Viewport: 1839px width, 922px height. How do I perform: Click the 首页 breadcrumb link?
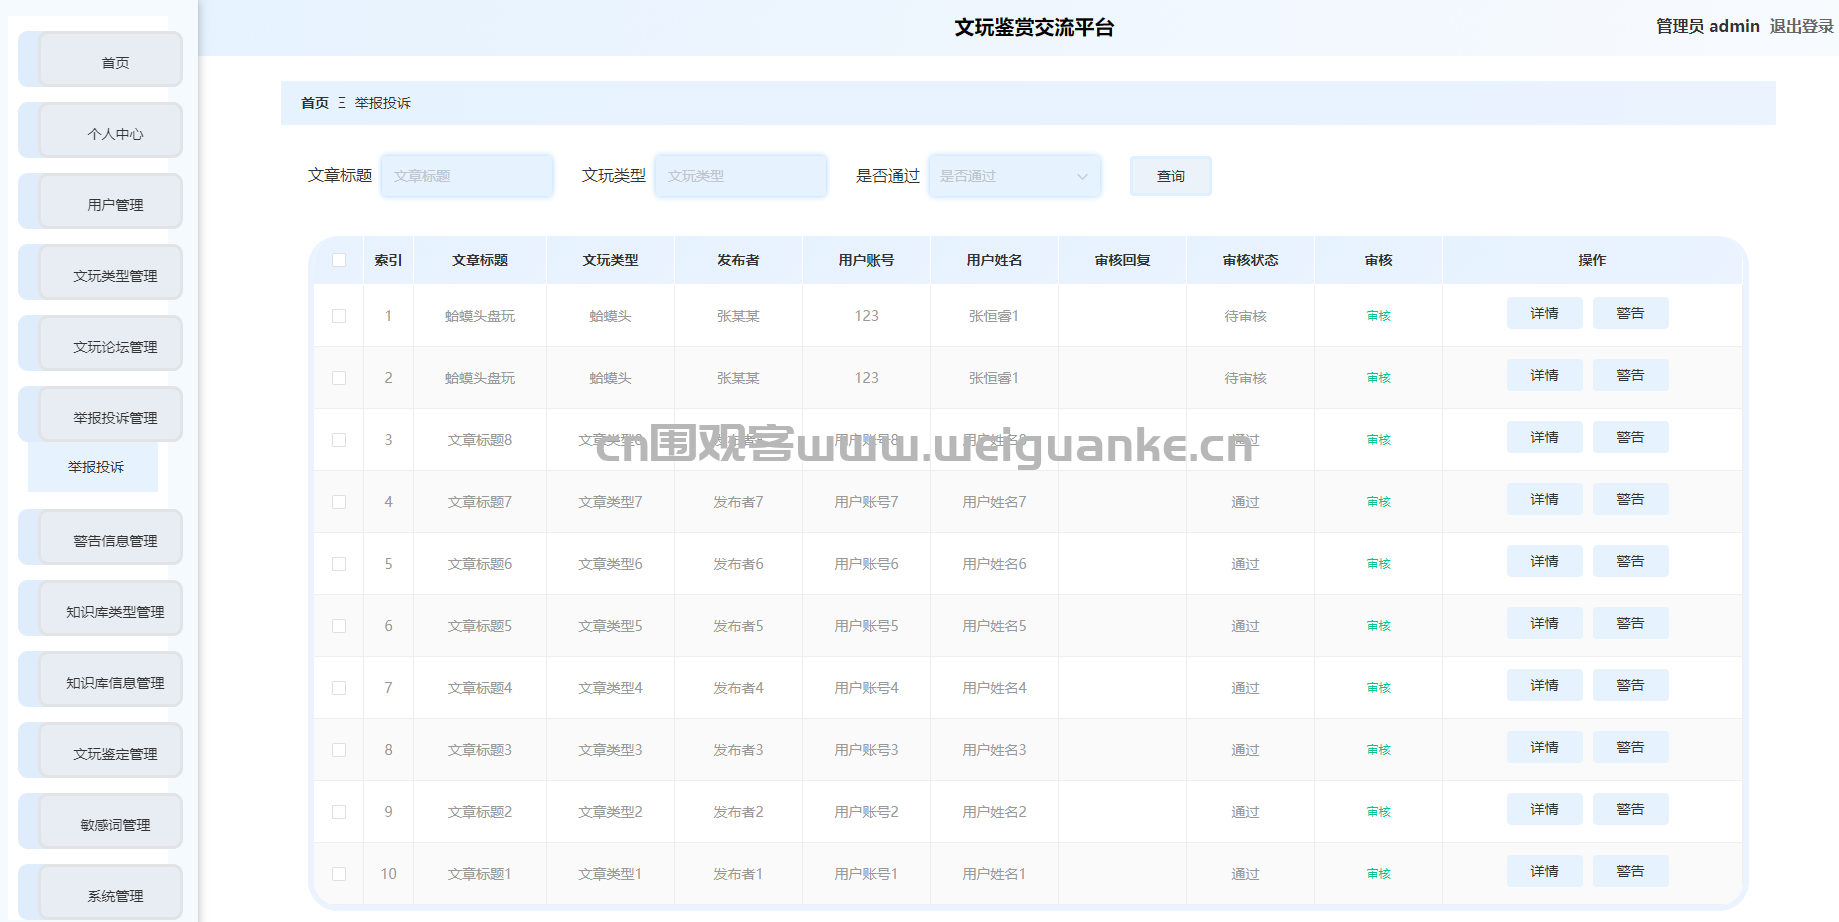coord(314,103)
